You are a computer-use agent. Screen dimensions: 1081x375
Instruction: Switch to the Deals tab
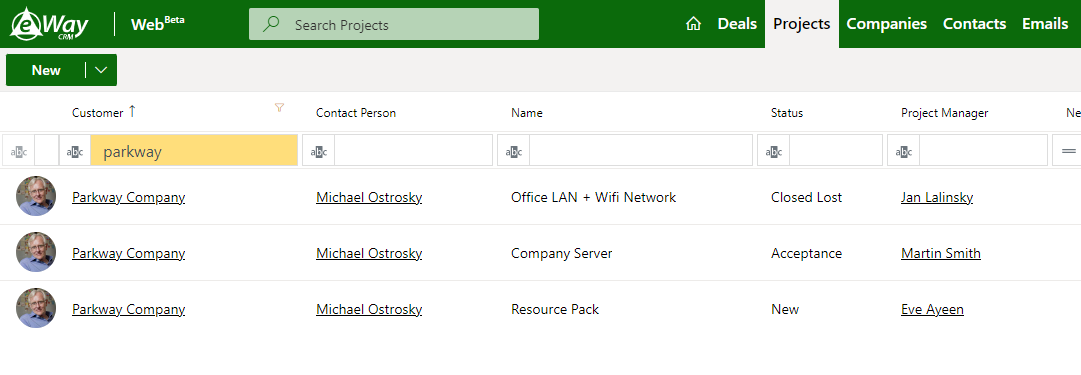coord(737,24)
